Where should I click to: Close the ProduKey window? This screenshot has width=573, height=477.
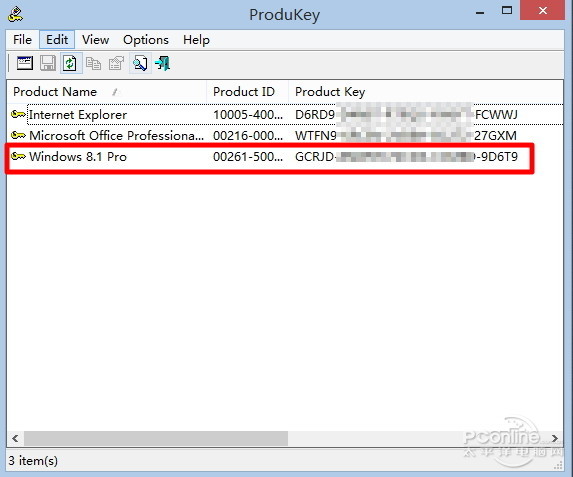point(543,10)
